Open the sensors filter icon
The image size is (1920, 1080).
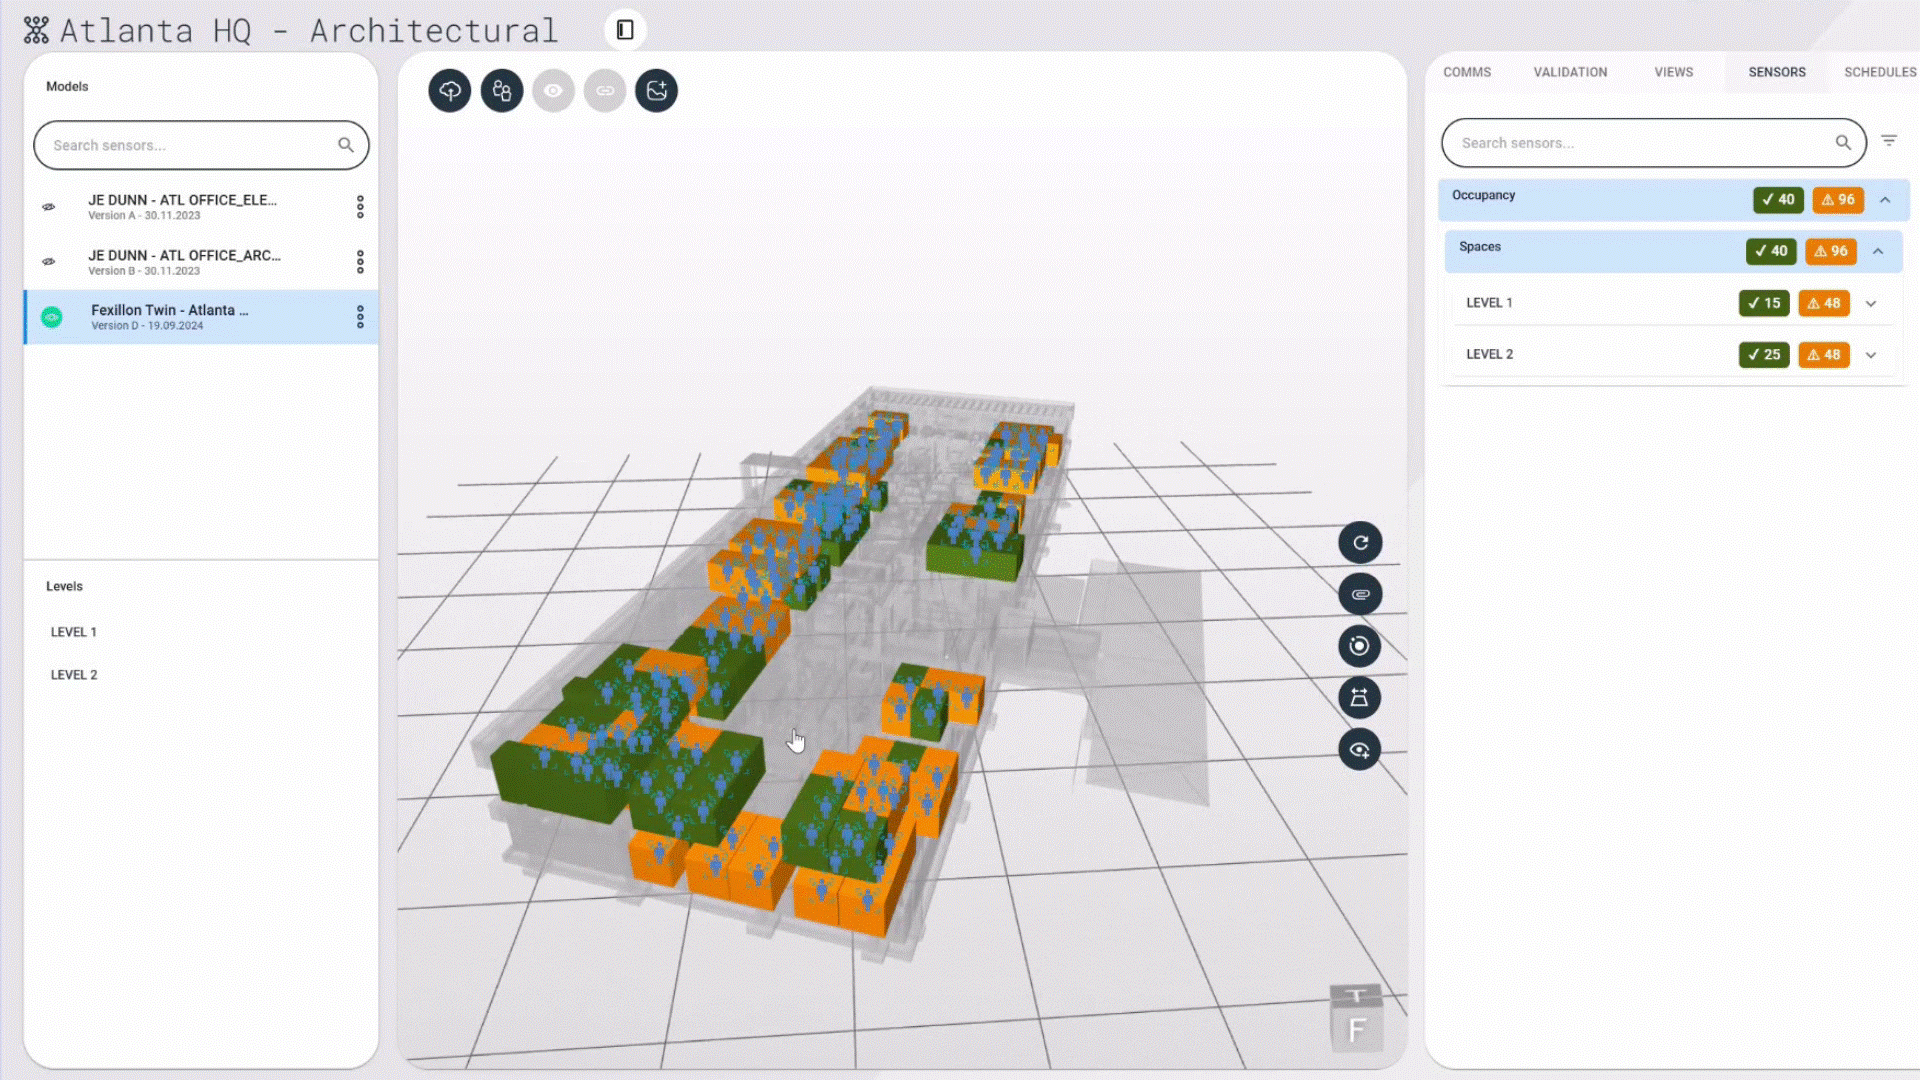[1889, 141]
